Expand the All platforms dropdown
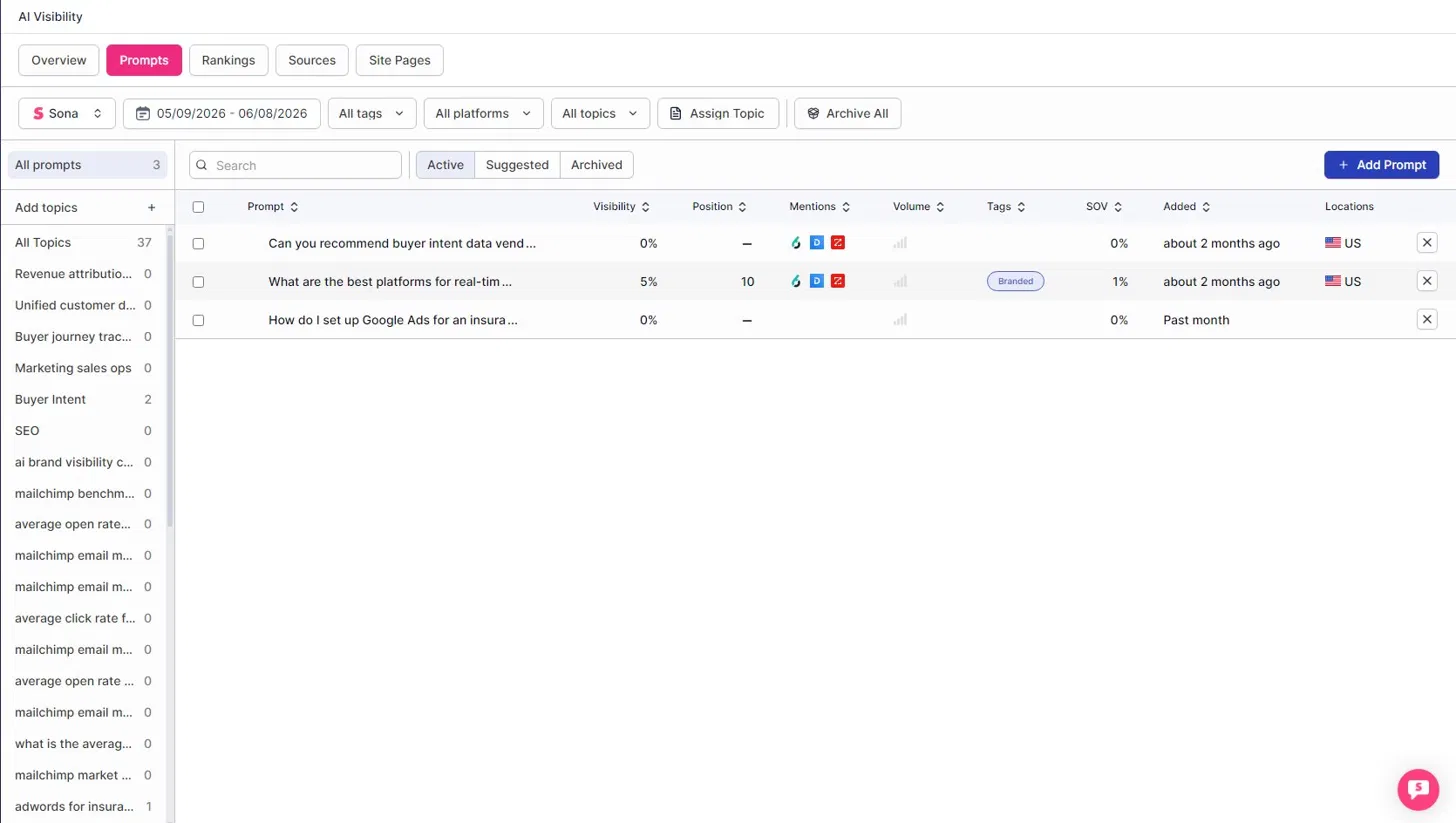This screenshot has width=1456, height=823. [484, 114]
